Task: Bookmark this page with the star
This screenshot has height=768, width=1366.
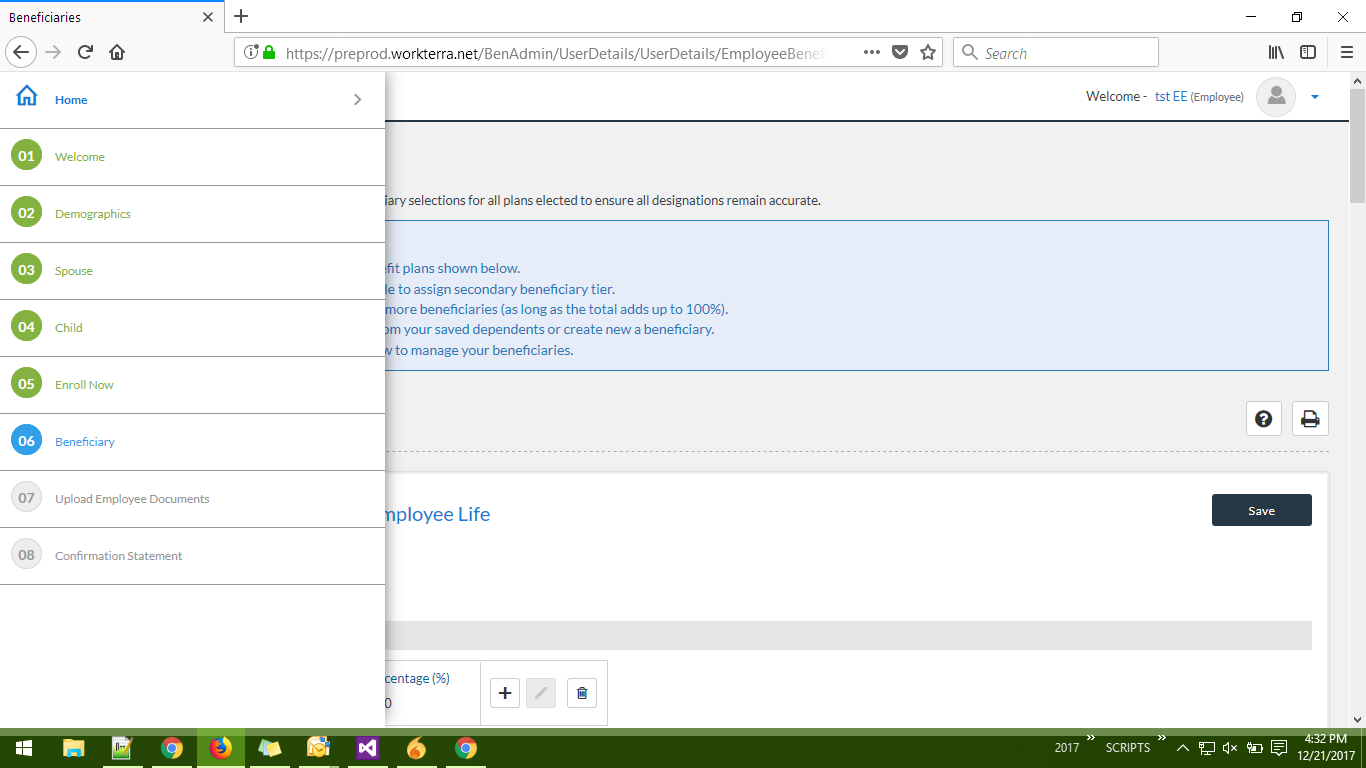Action: point(928,52)
